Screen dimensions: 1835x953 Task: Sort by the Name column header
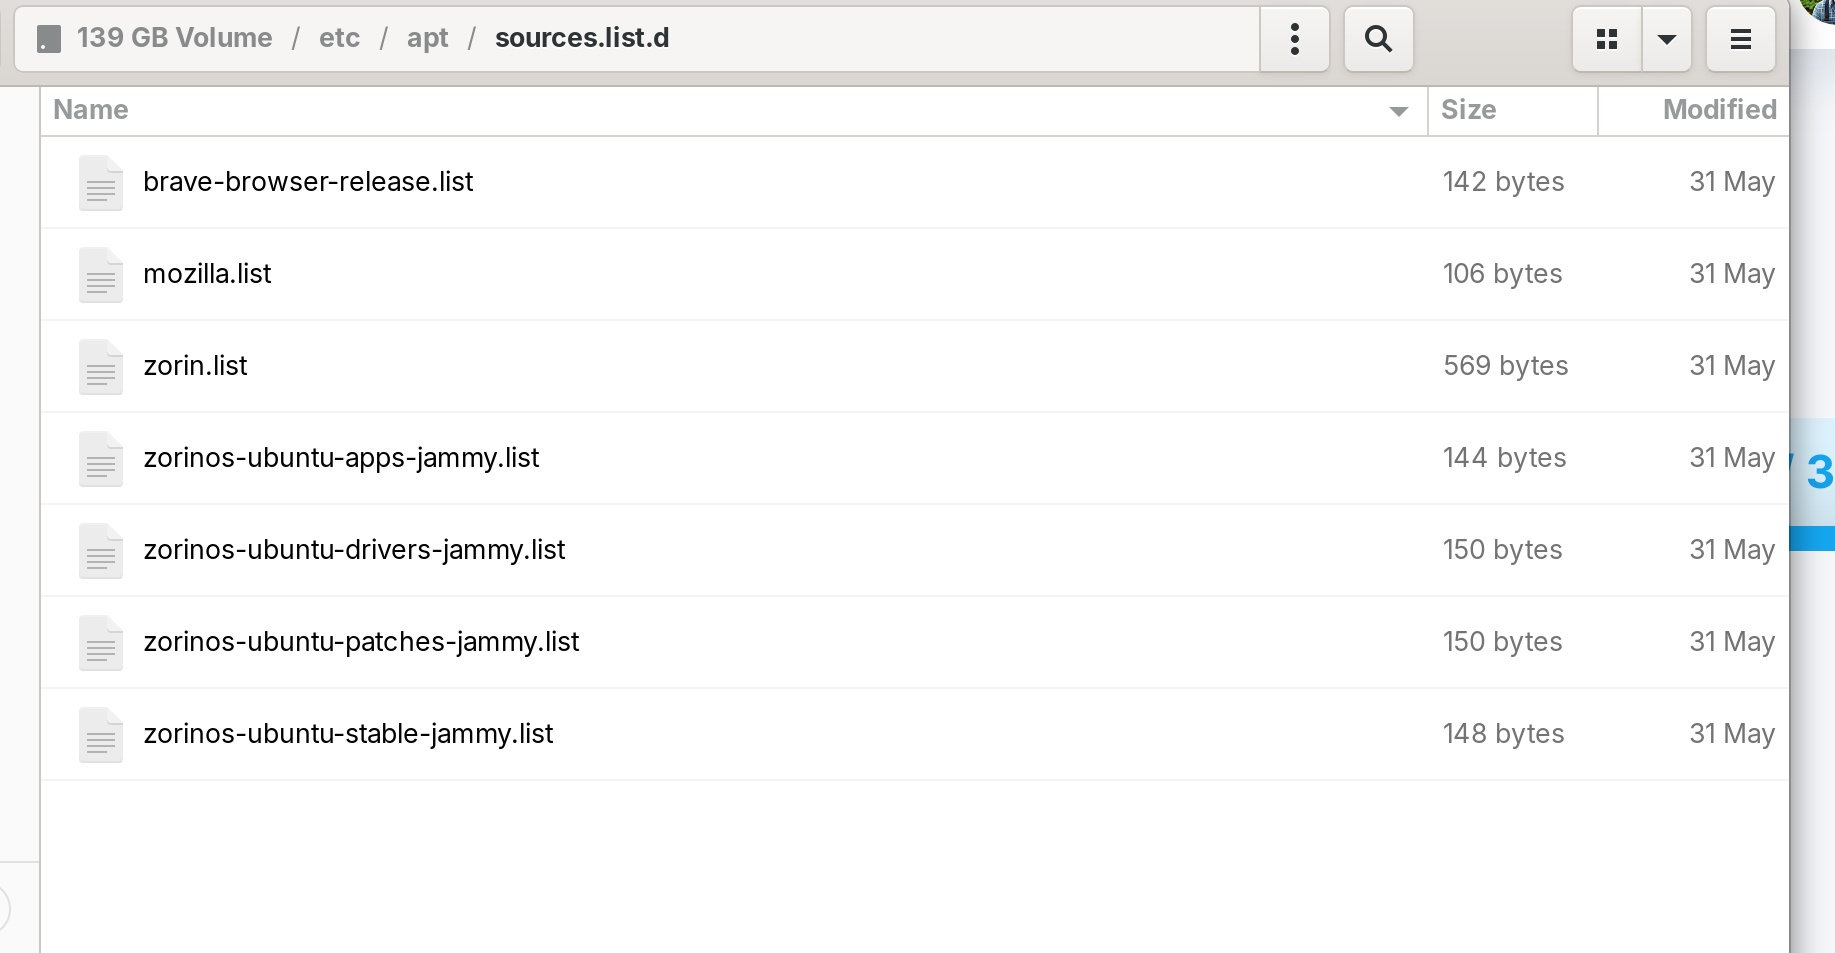(91, 110)
